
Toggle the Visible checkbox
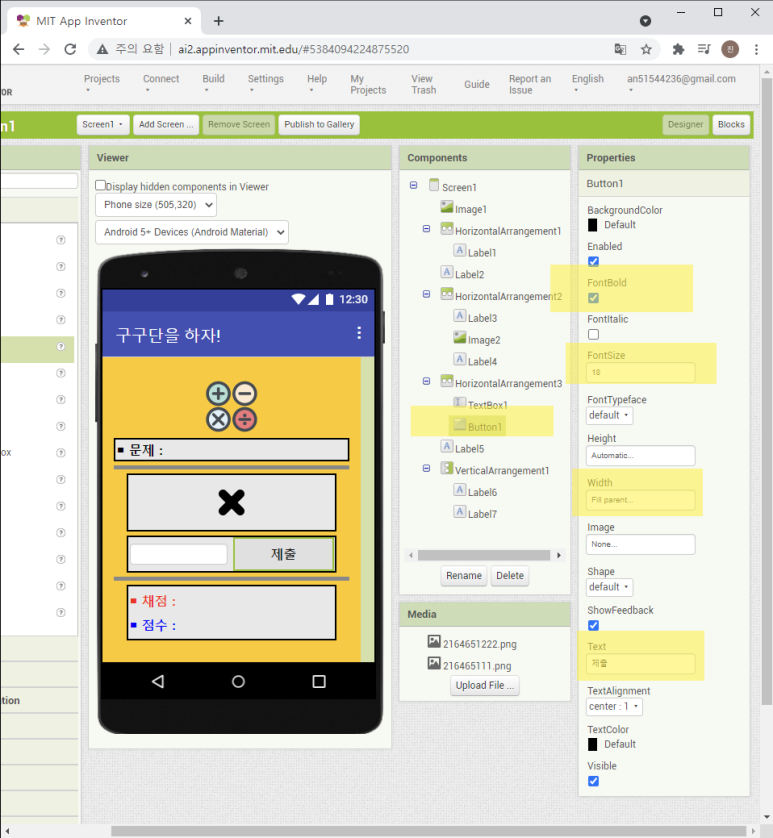(x=593, y=781)
